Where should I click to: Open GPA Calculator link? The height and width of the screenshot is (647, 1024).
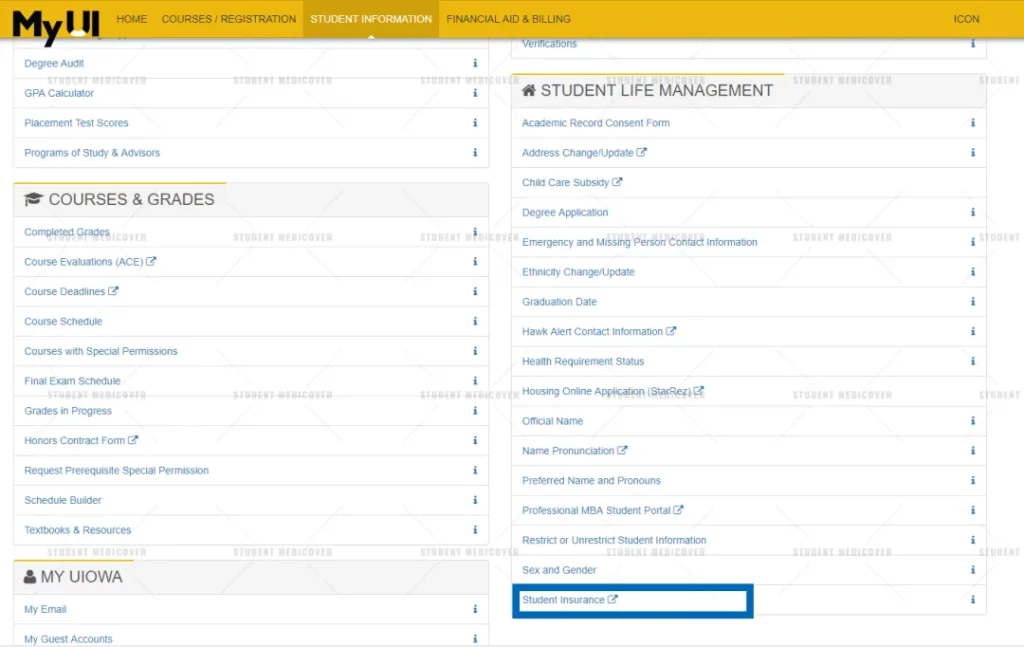point(59,93)
